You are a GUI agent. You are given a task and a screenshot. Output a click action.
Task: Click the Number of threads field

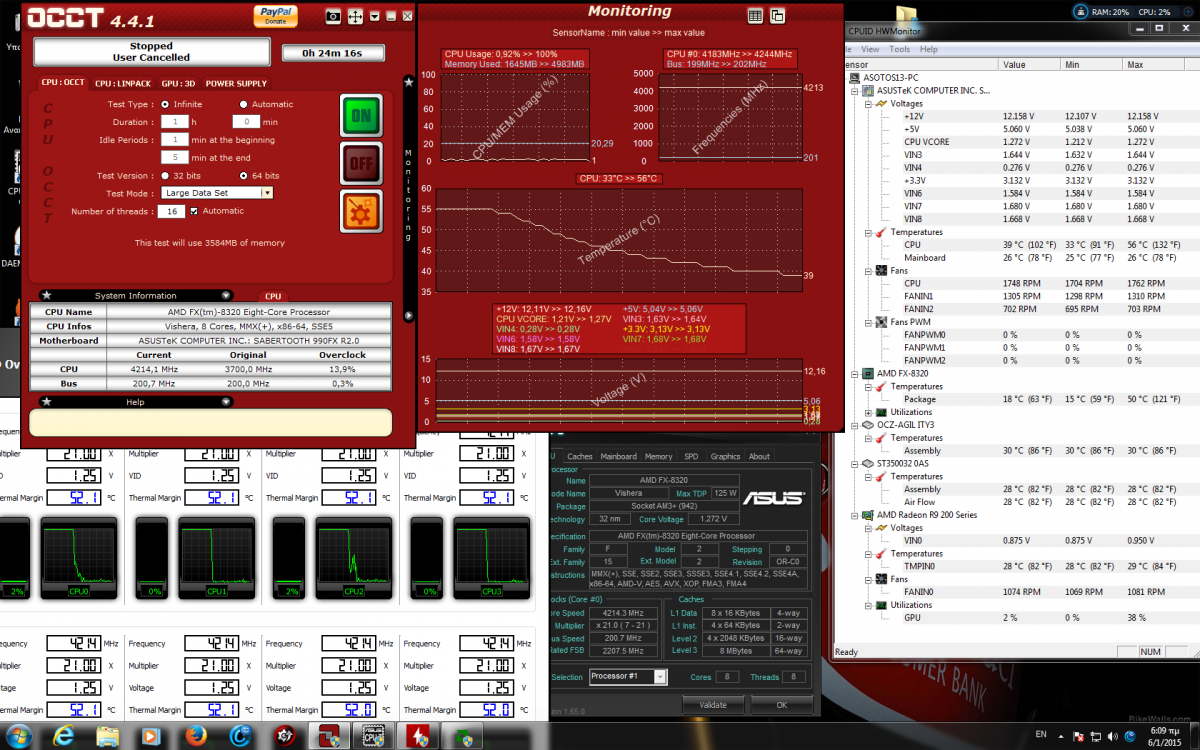pyautogui.click(x=169, y=211)
